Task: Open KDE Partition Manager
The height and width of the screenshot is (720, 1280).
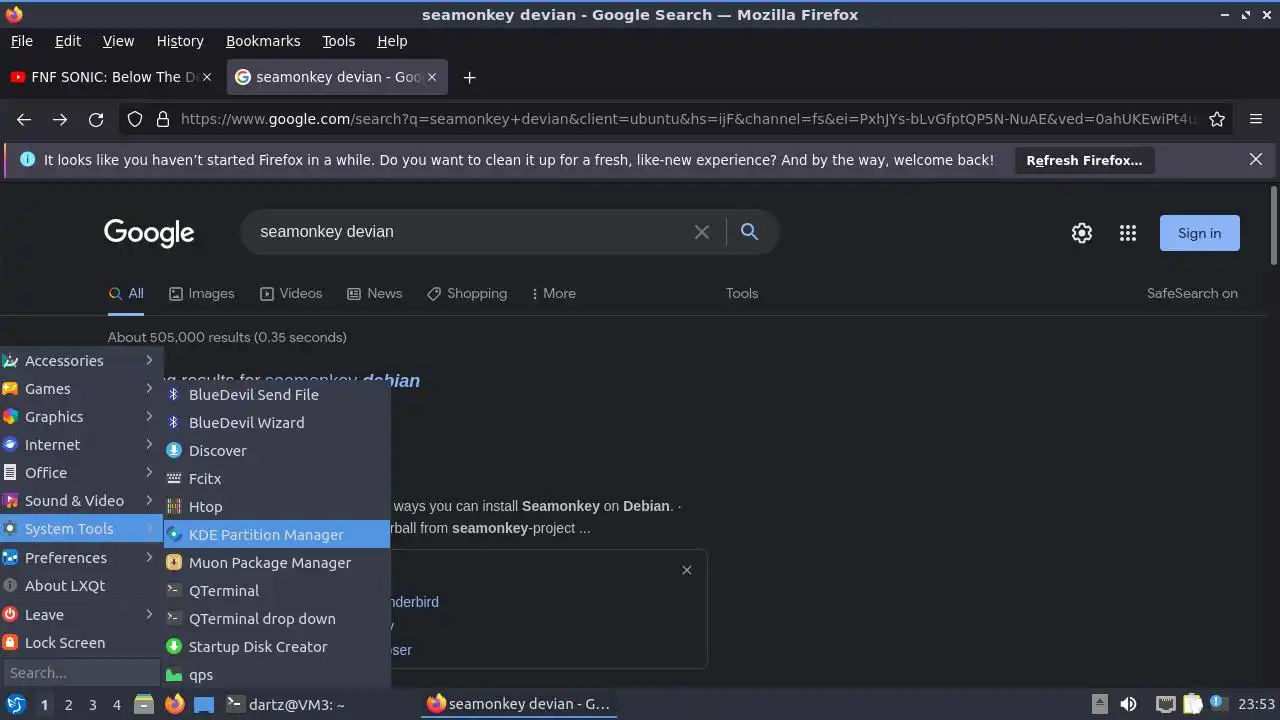Action: click(x=277, y=535)
